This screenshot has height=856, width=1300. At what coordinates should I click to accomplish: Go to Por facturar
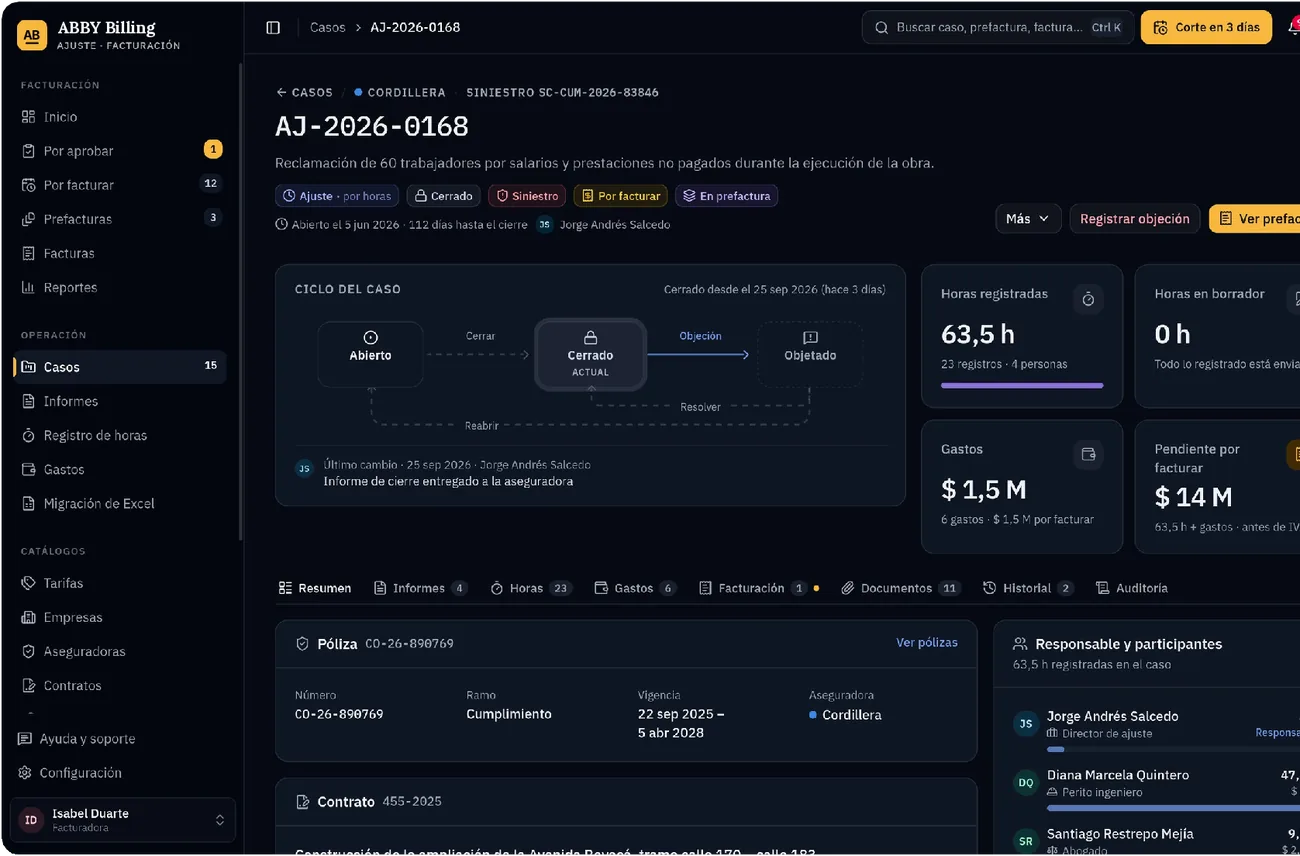120,185
